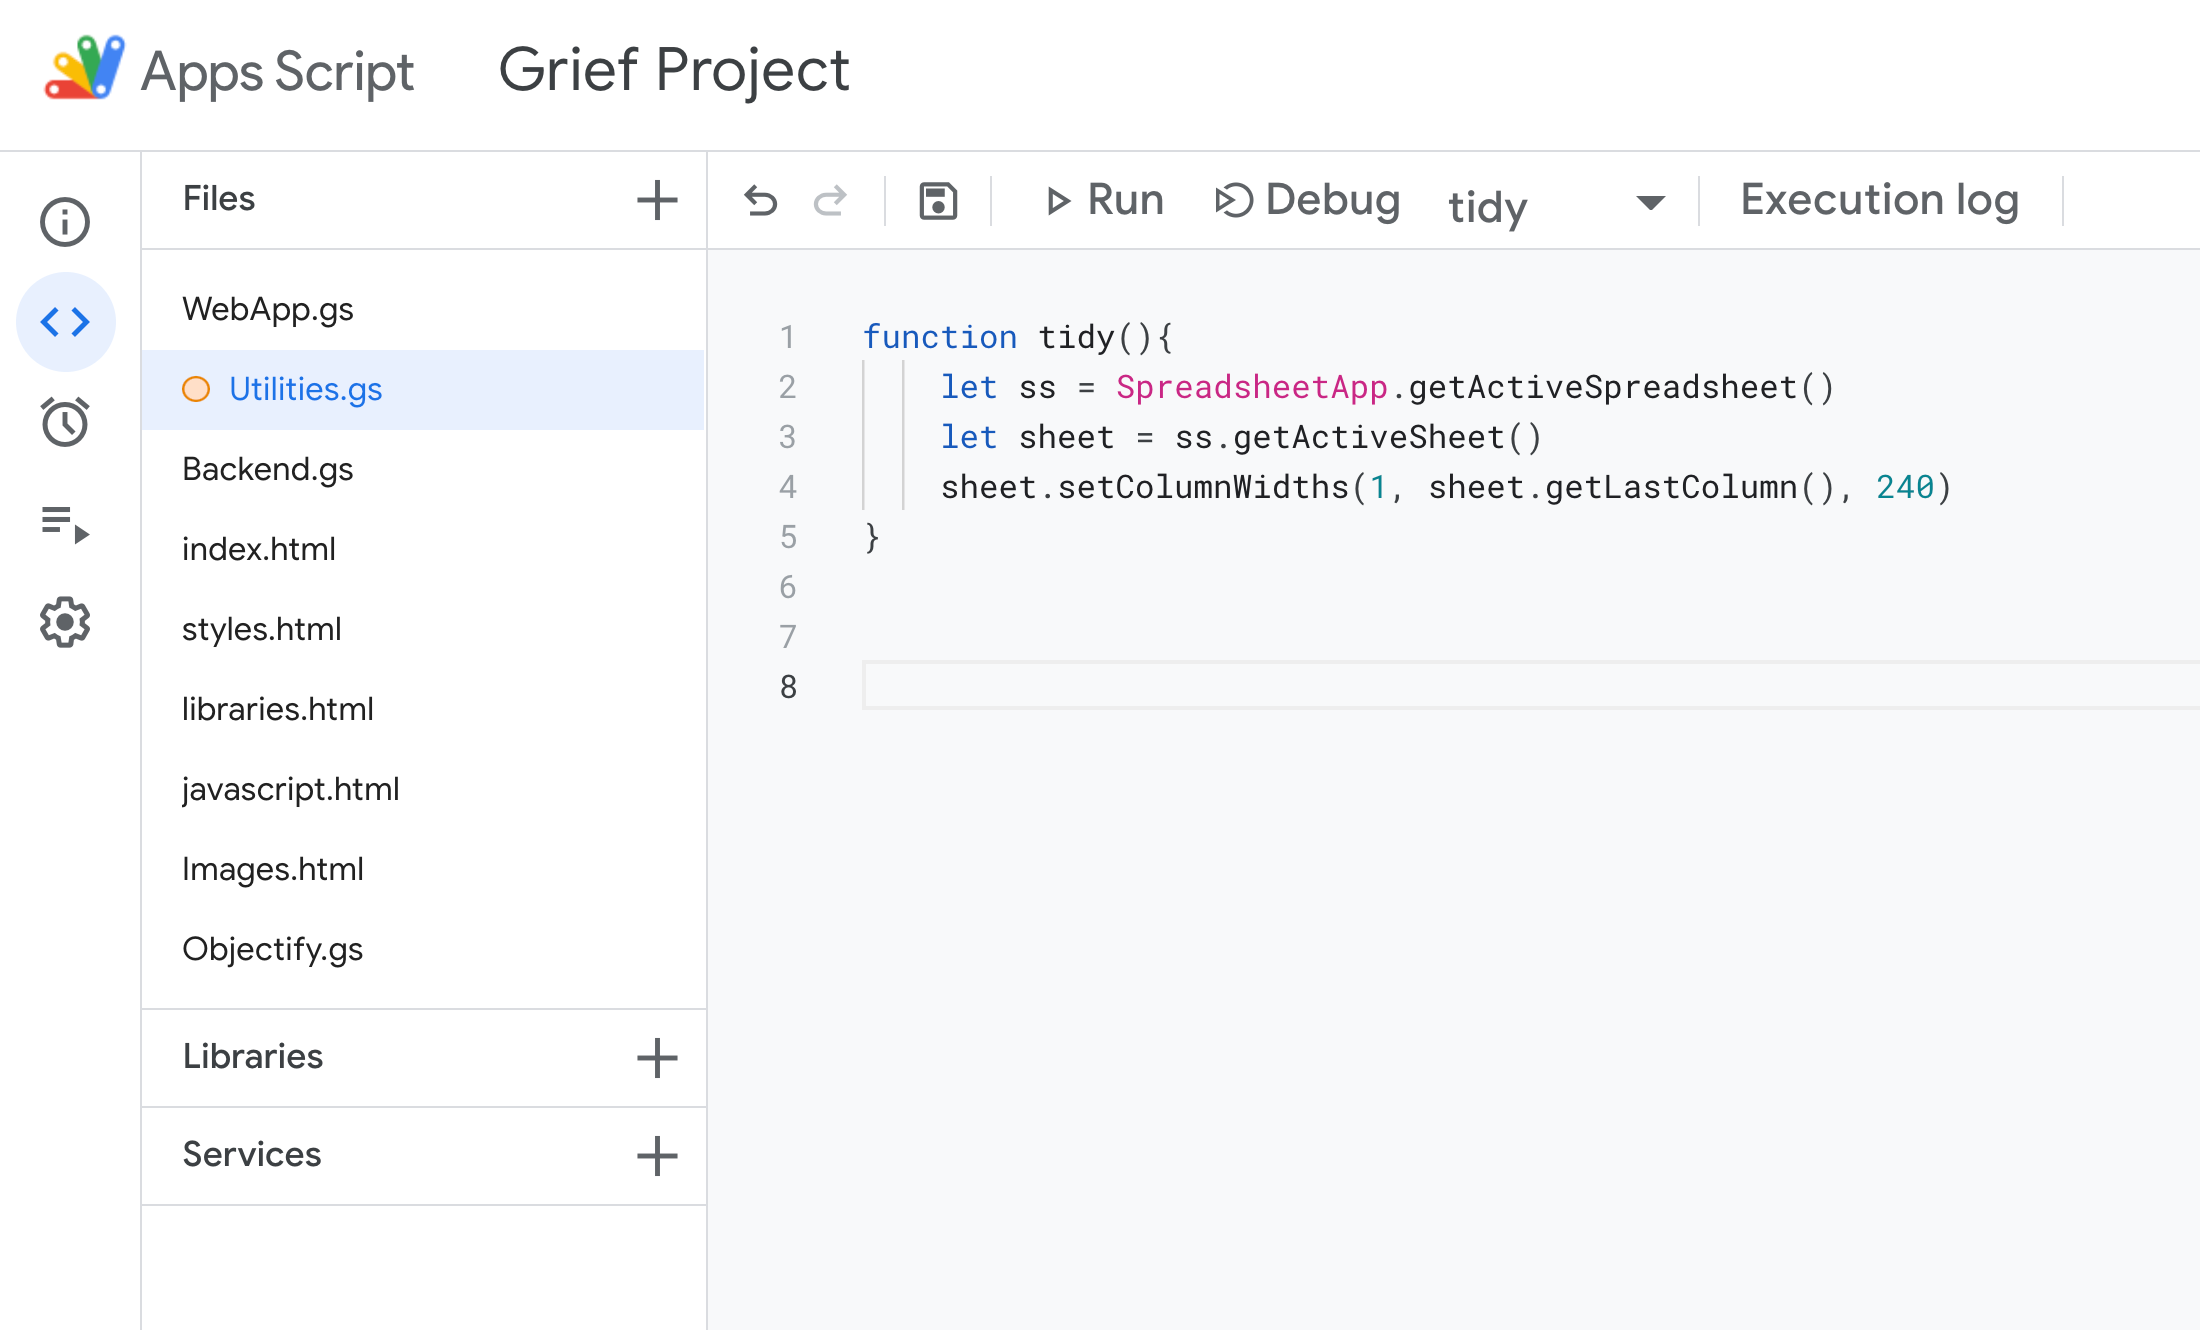The width and height of the screenshot is (2200, 1330).
Task: Open the Execution log panel
Action: 1879,200
